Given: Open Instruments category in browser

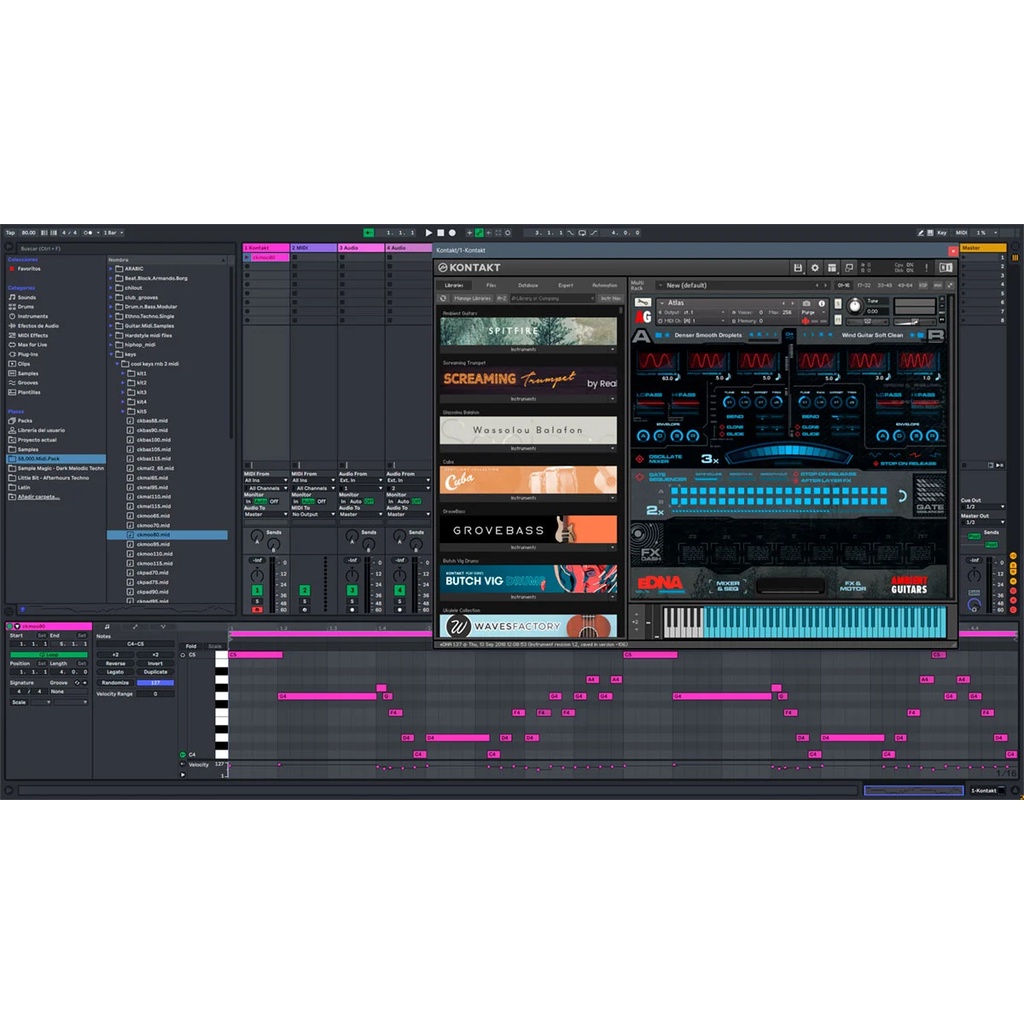Looking at the screenshot, I should tap(32, 316).
